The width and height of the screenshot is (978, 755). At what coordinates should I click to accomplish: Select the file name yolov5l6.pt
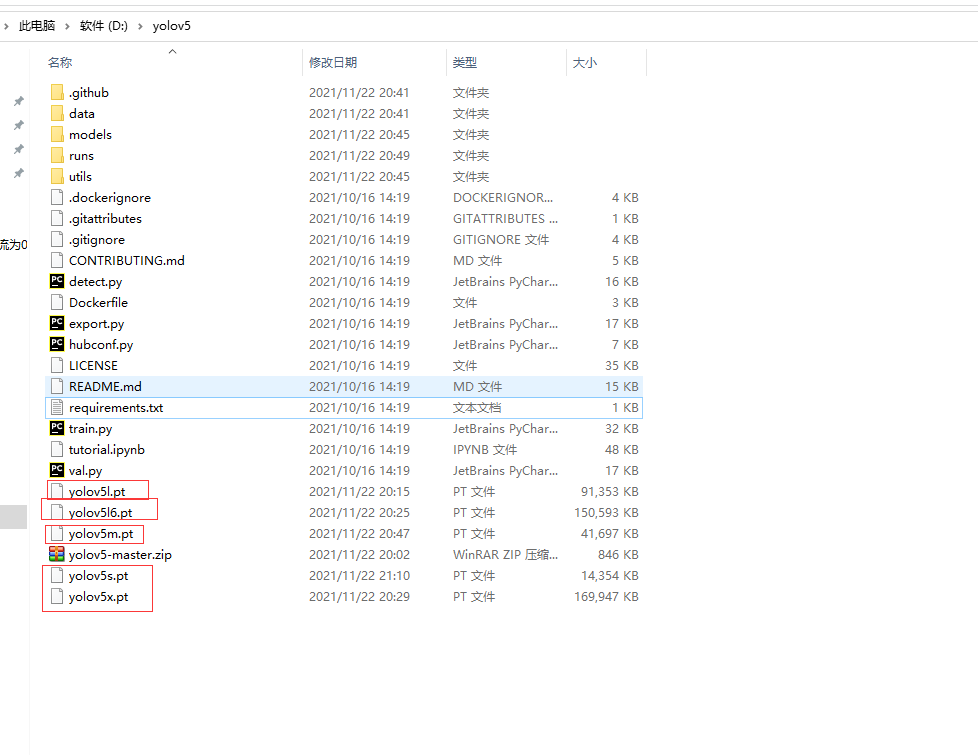pyautogui.click(x=100, y=512)
